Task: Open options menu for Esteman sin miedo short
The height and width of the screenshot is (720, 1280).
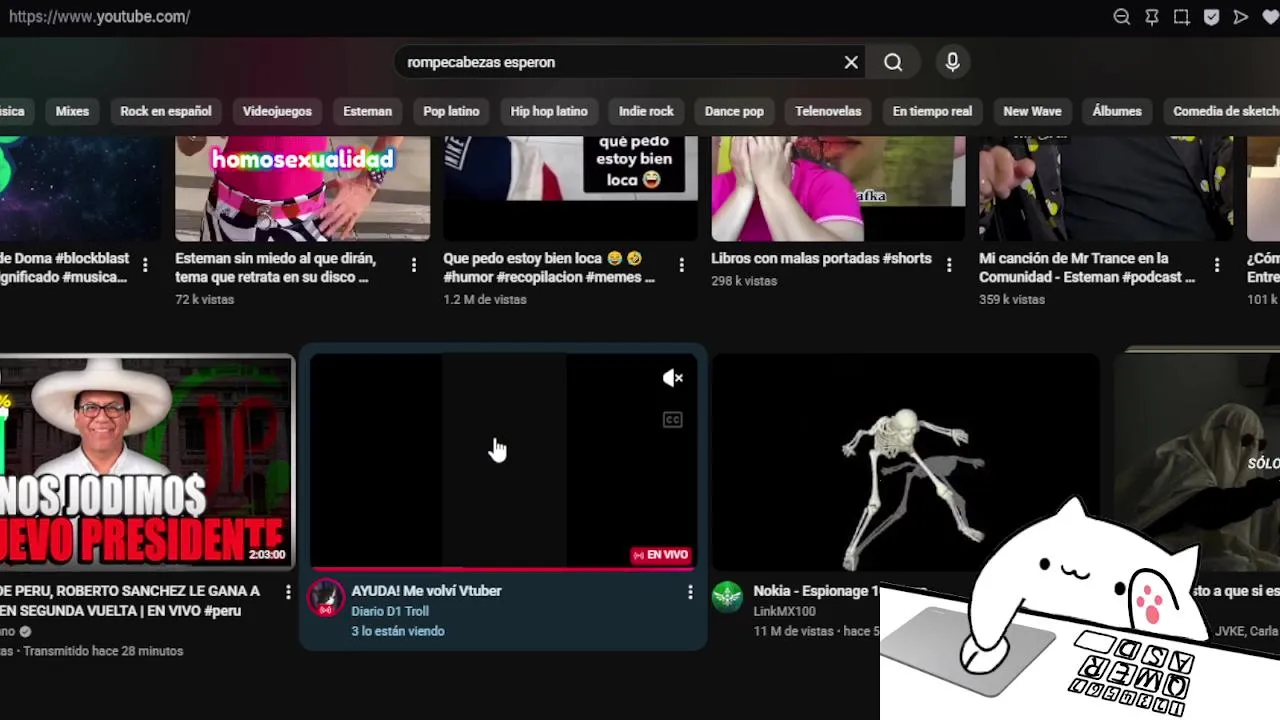Action: 414,265
